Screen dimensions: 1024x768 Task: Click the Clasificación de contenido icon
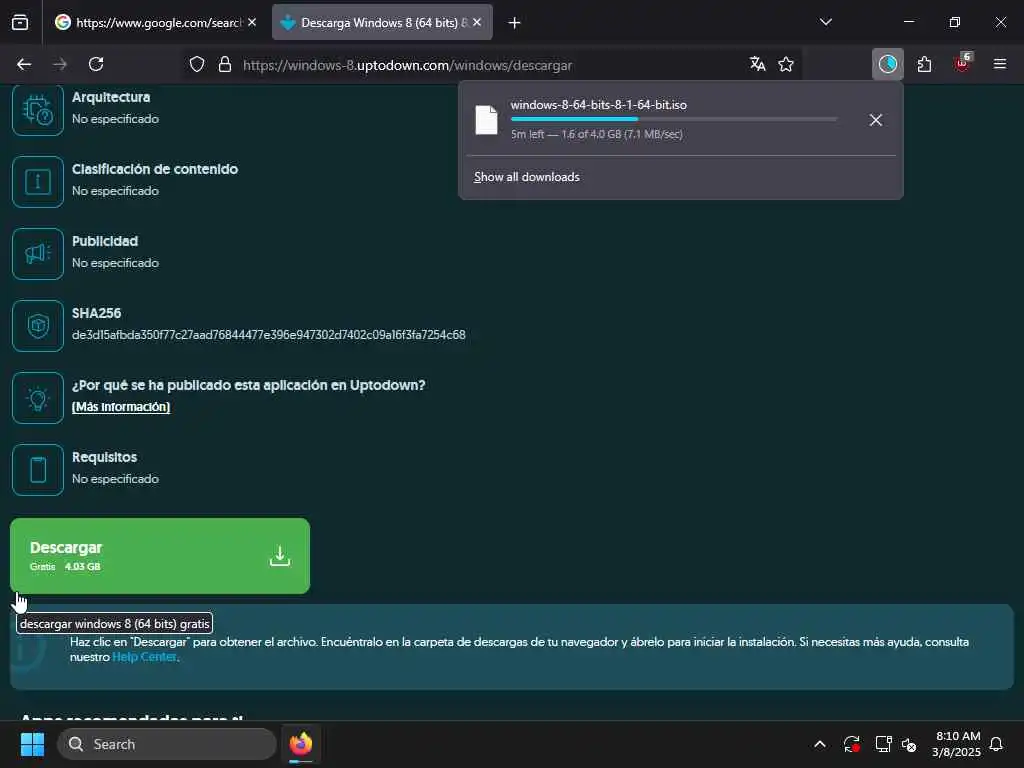[x=38, y=182]
